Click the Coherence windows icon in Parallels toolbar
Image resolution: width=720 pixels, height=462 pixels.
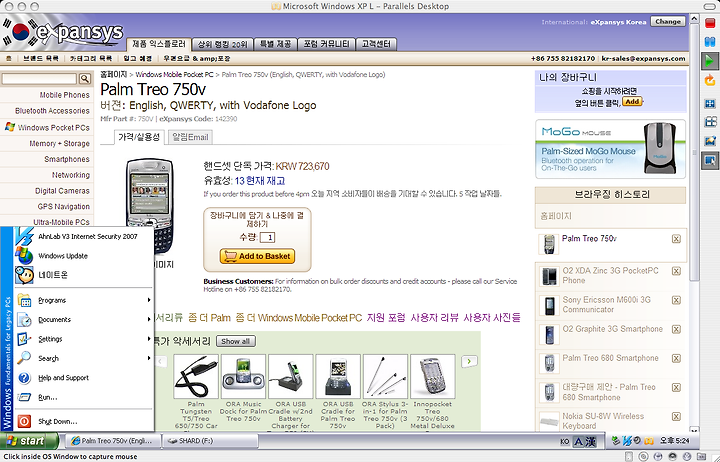710,122
